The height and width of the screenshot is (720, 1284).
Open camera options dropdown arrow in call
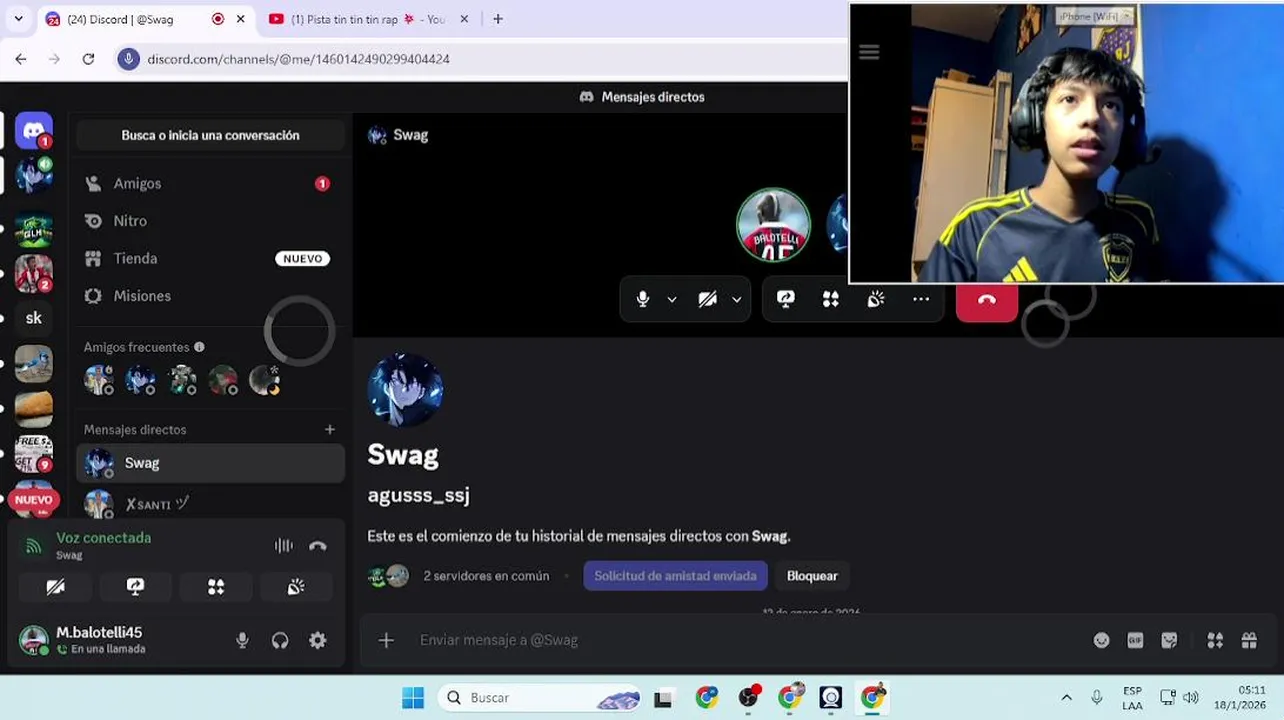pyautogui.click(x=737, y=299)
